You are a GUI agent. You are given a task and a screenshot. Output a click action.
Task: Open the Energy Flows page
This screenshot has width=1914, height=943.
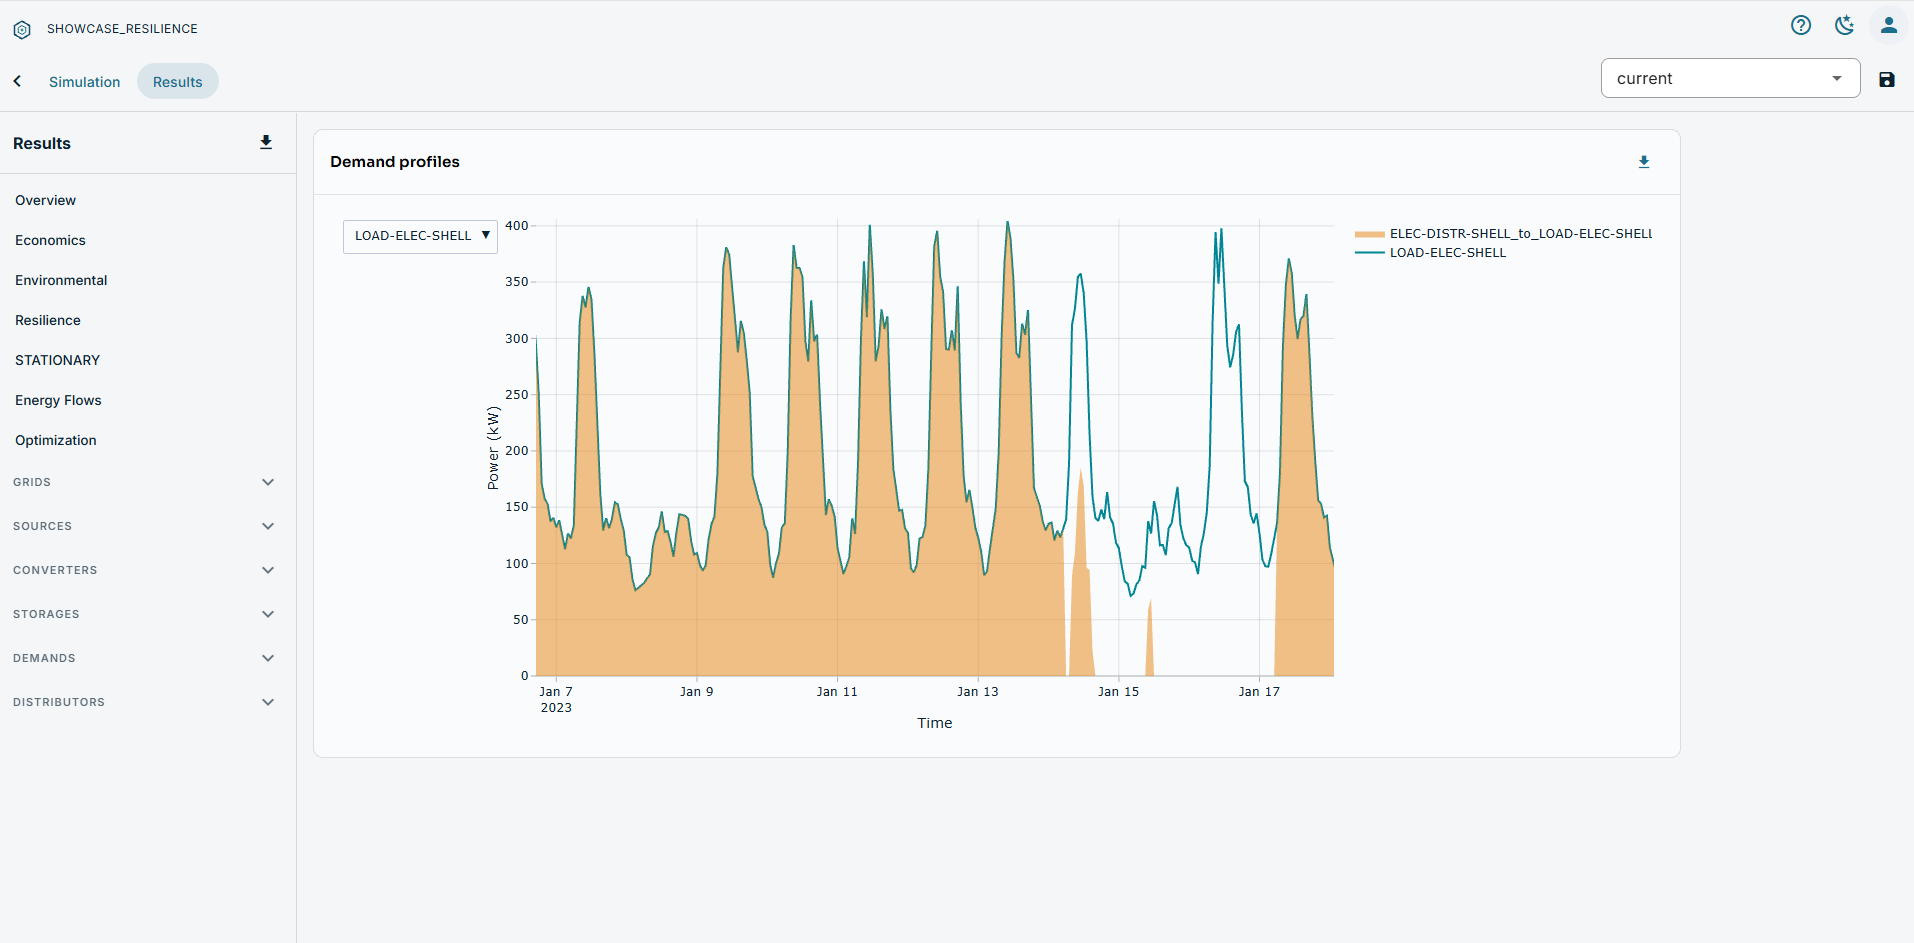[58, 400]
